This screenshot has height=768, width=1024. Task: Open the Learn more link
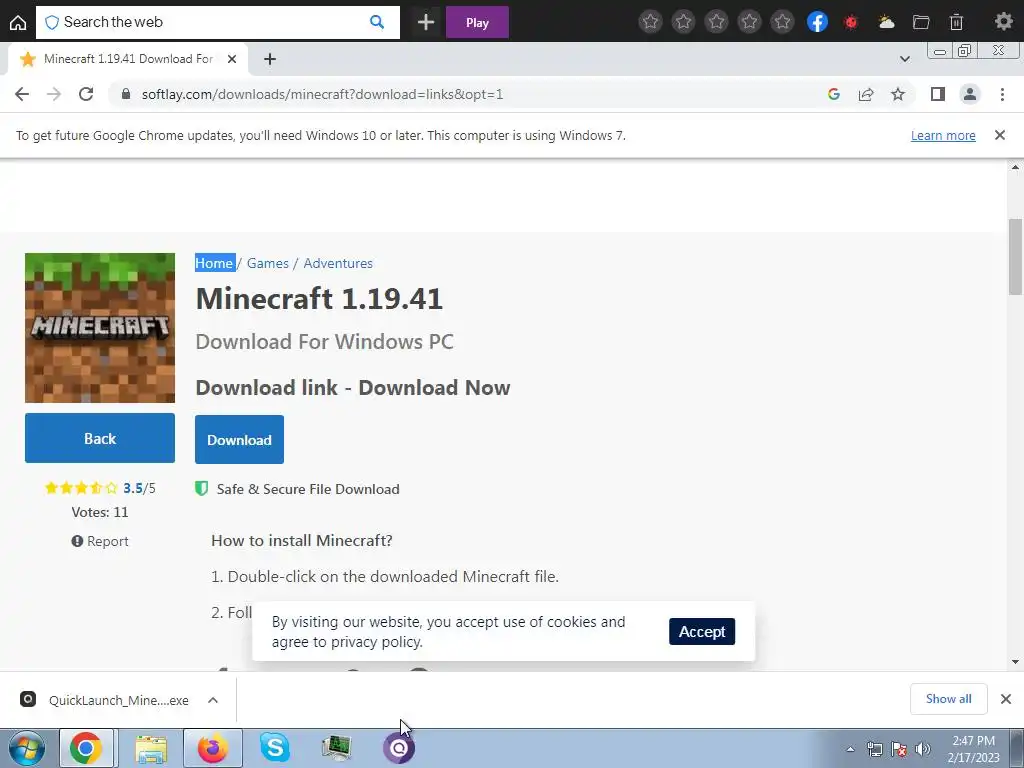943,135
